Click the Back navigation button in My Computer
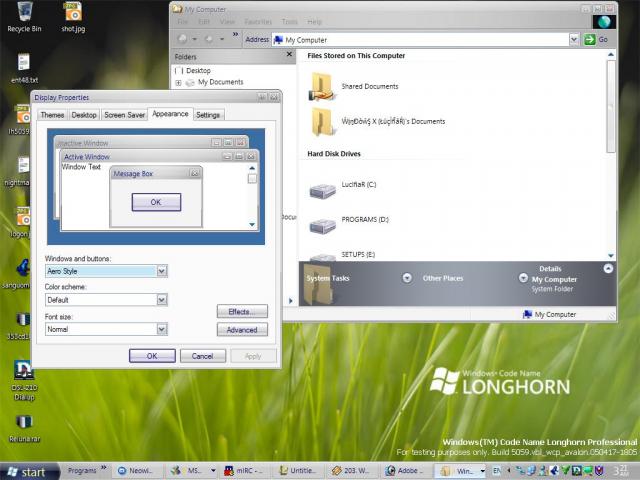The height and width of the screenshot is (480, 640). (x=182, y=39)
